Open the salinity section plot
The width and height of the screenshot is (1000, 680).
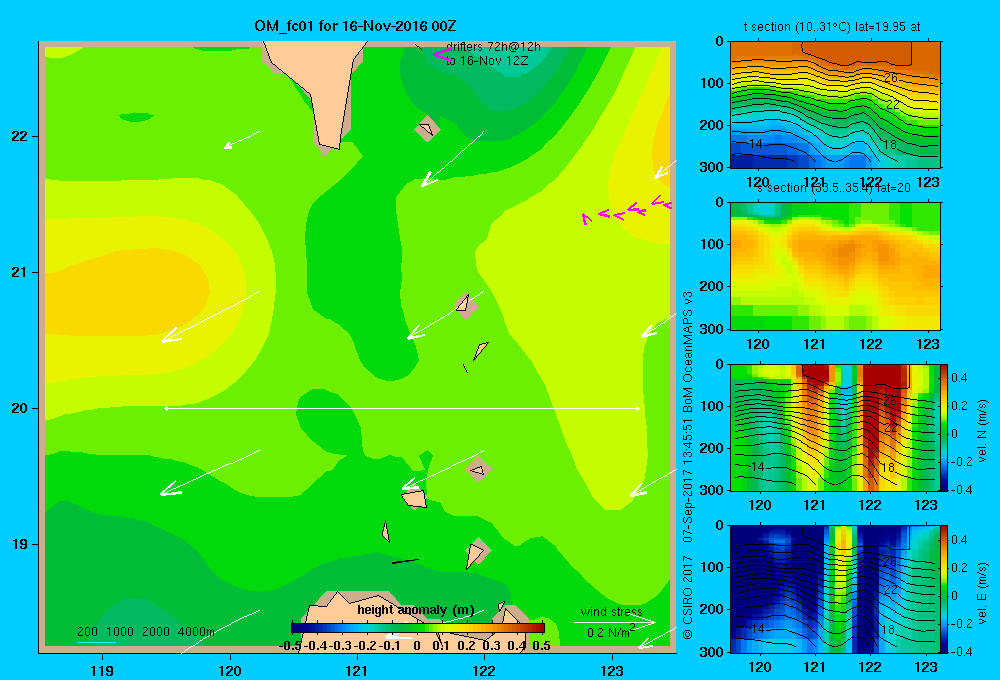[835, 266]
